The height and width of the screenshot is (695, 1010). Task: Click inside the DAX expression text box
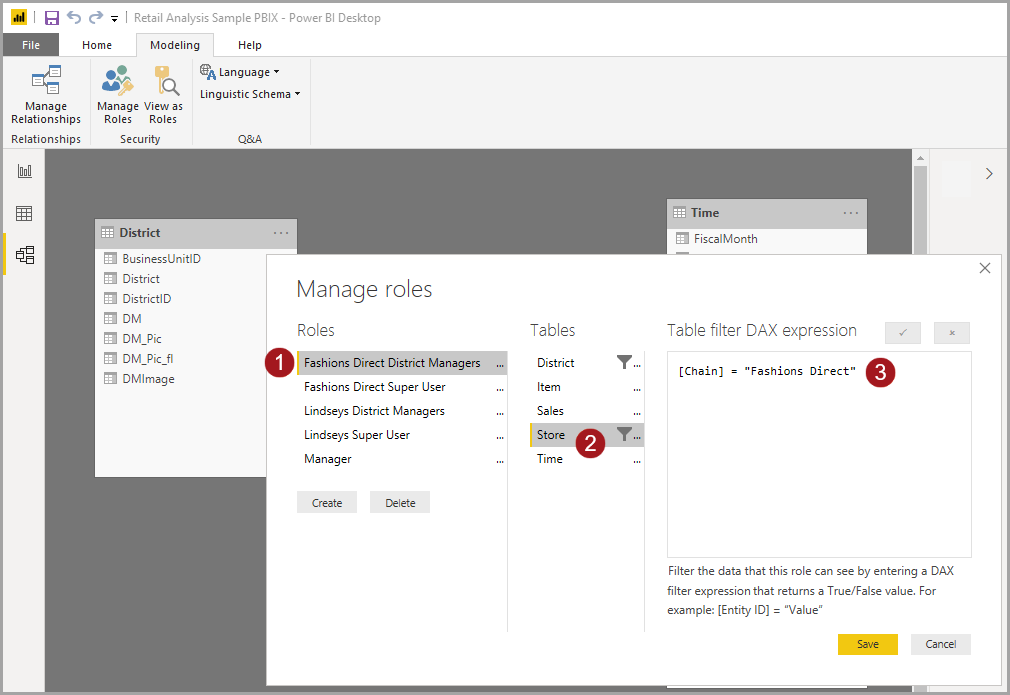[818, 460]
